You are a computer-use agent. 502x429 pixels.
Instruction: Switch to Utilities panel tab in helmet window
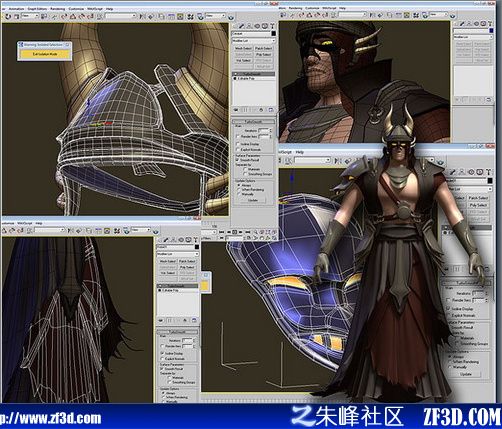pos(272,26)
